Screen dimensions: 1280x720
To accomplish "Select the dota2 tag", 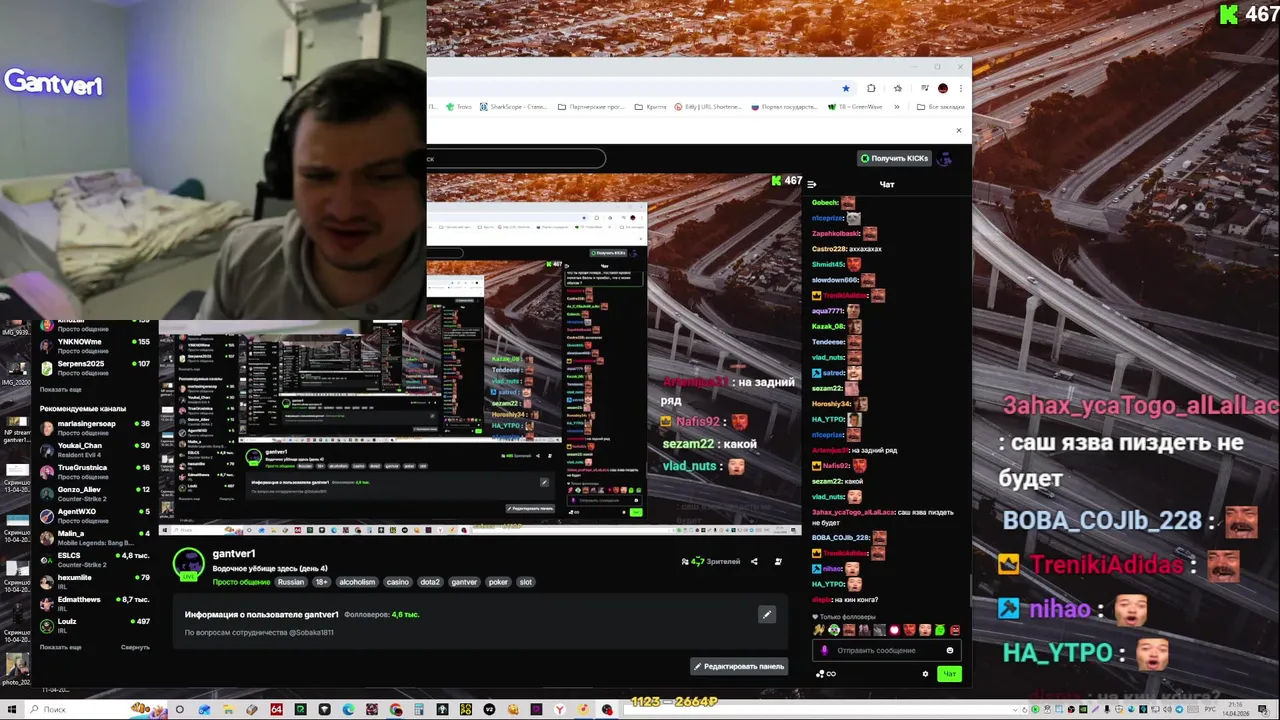I will click(x=429, y=582).
